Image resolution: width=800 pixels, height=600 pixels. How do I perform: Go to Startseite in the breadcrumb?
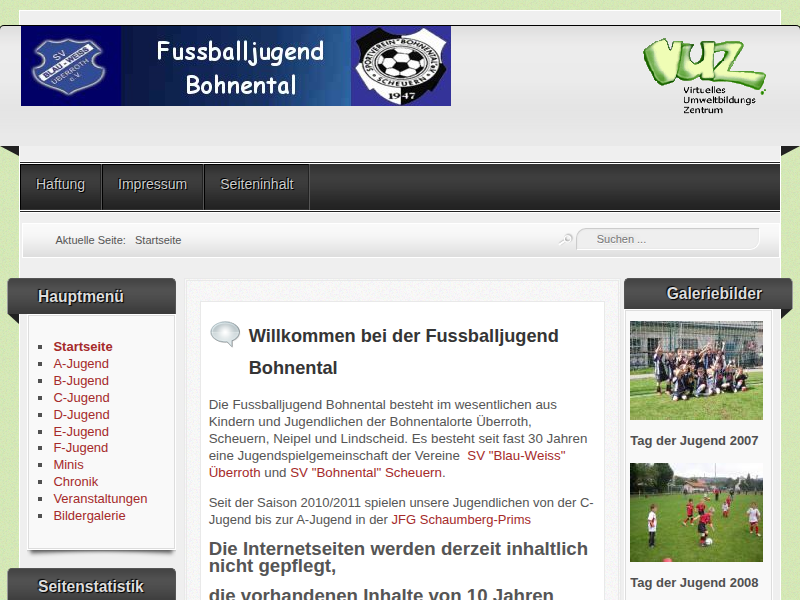pyautogui.click(x=158, y=240)
